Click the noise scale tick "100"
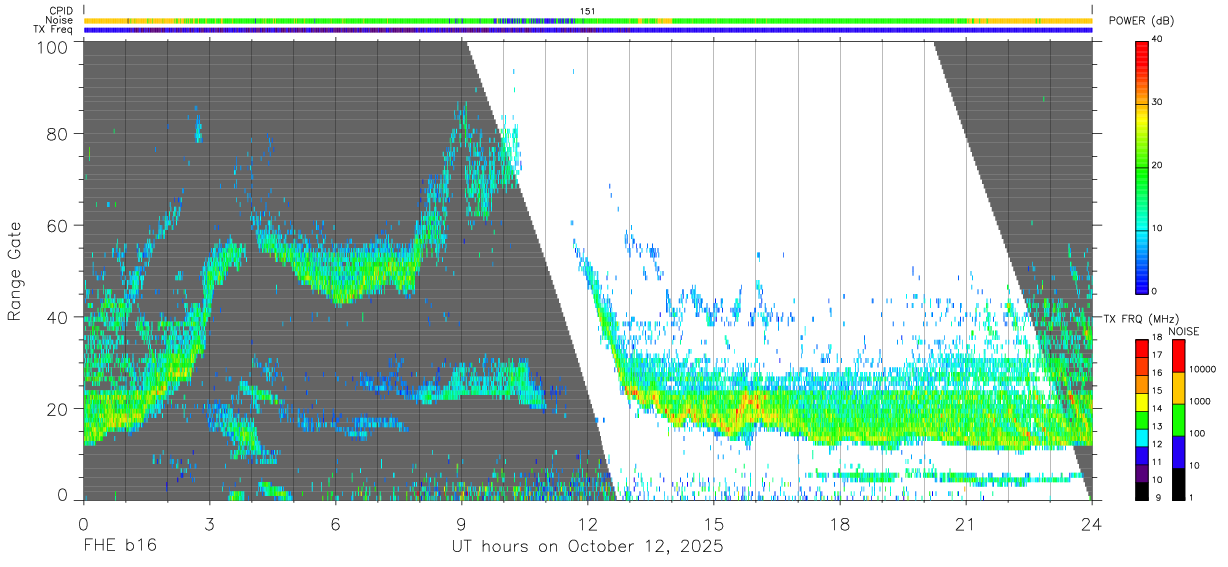 click(x=1196, y=435)
